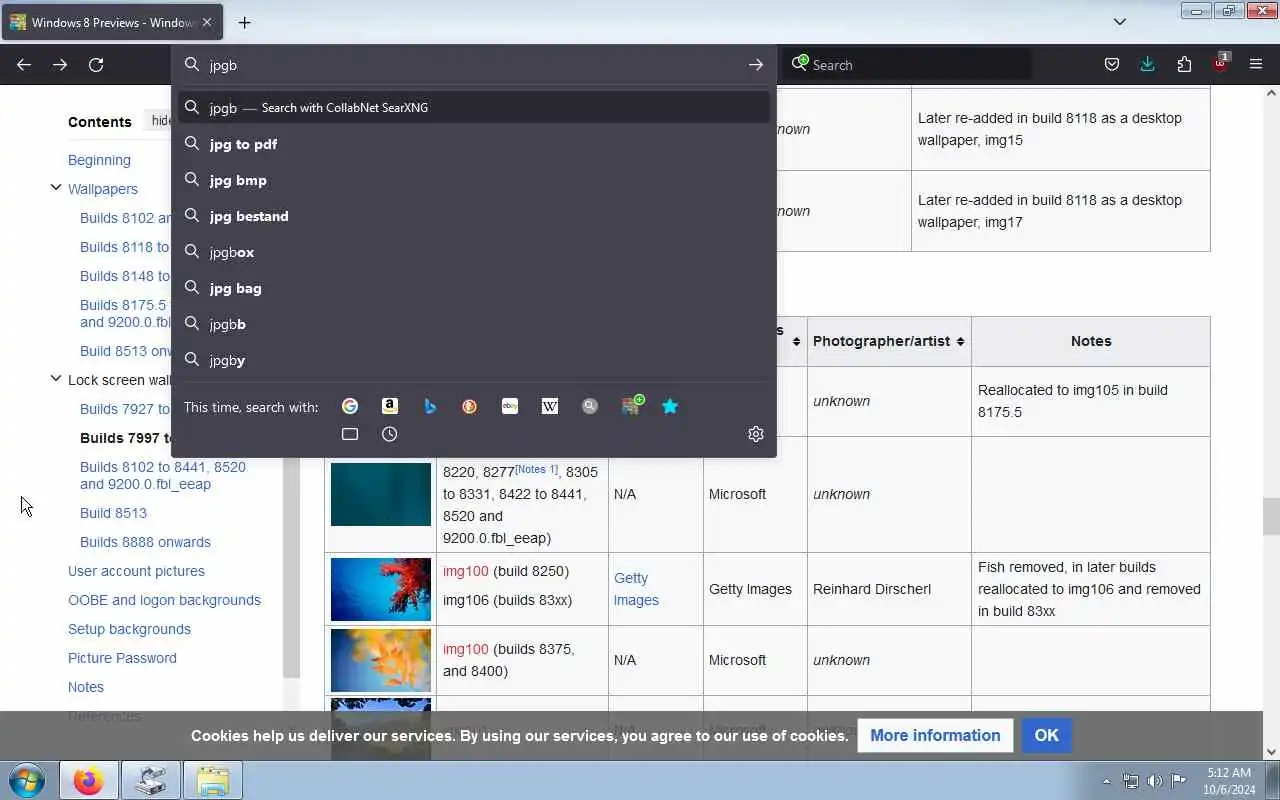Search this time with DuckDuckGo
This screenshot has width=1280, height=800.
click(x=470, y=406)
